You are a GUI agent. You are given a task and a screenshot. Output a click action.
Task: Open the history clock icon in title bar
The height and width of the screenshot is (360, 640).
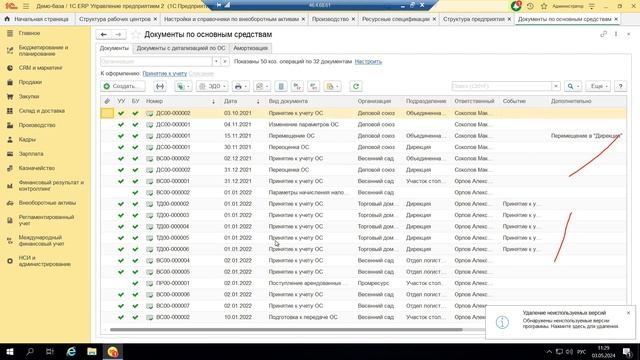530,6
